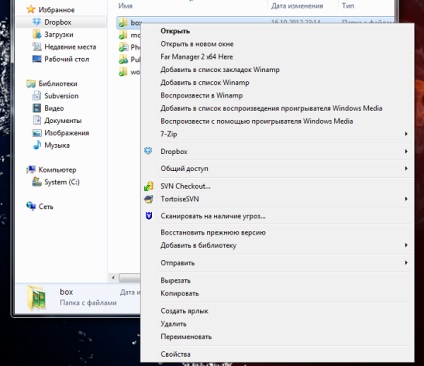Click the Рабочий стол icon
Screen dimensions: 424x366
[36, 59]
